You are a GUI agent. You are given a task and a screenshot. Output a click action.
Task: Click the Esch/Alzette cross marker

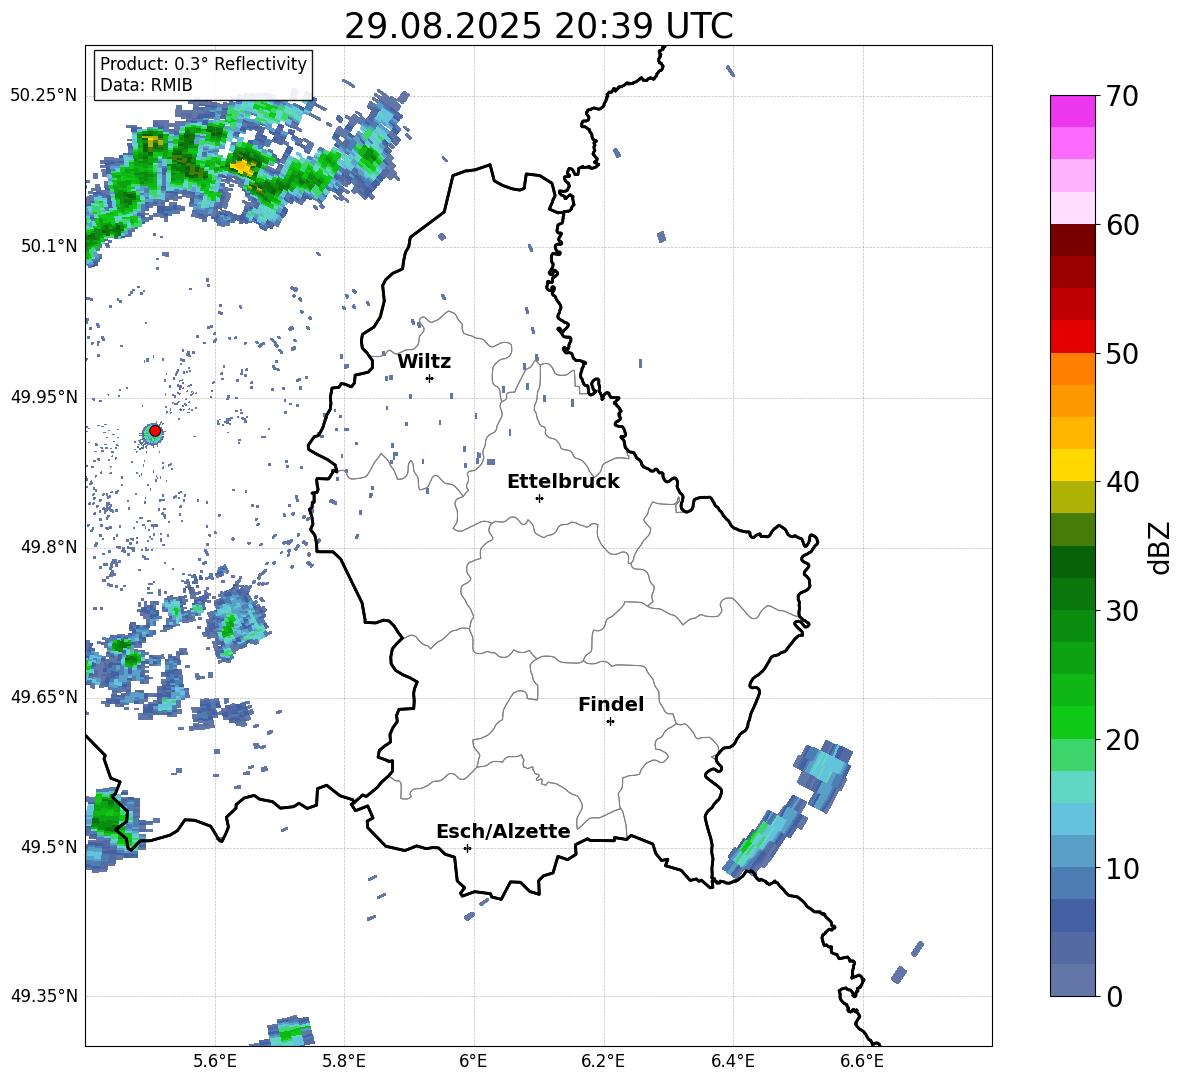pos(467,848)
